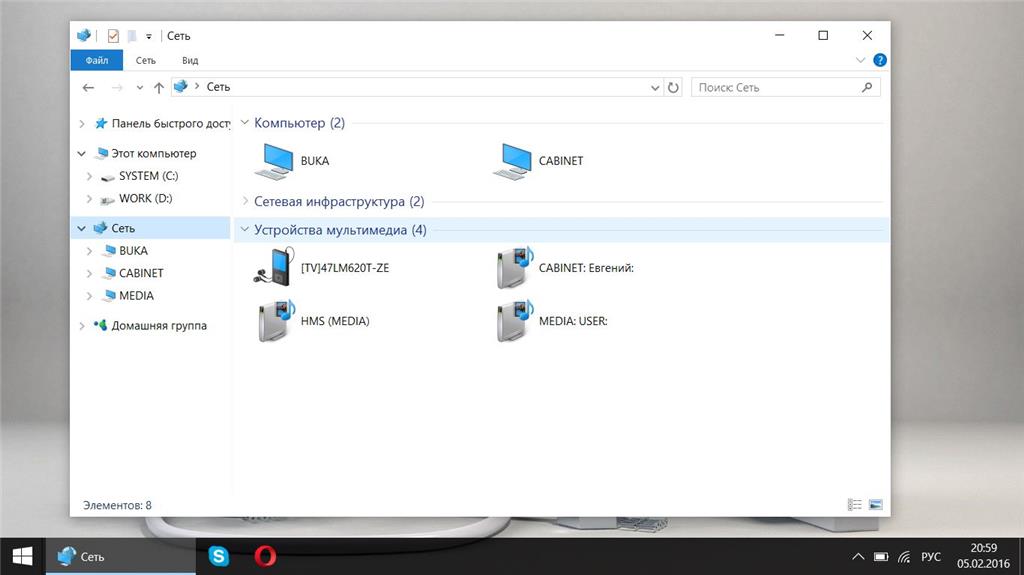Screen dimensions: 1024x575
Task: Select Домашняя группа in sidebar
Action: [150, 325]
